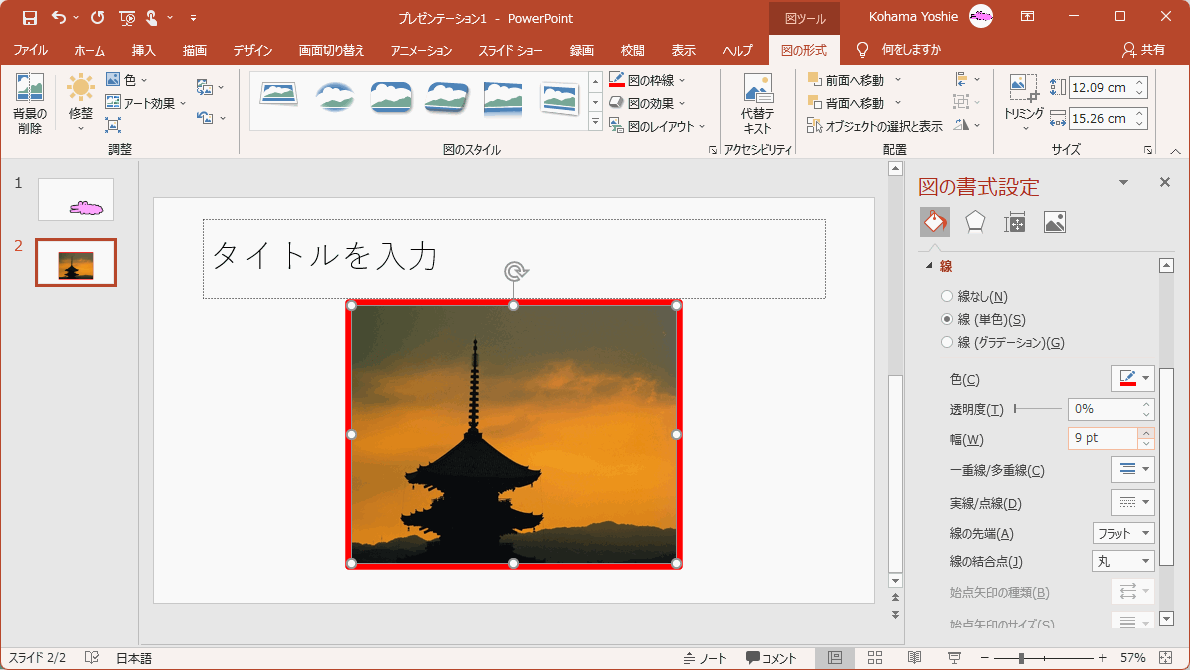
Task: Open the スライド ショー tab
Action: click(x=511, y=49)
